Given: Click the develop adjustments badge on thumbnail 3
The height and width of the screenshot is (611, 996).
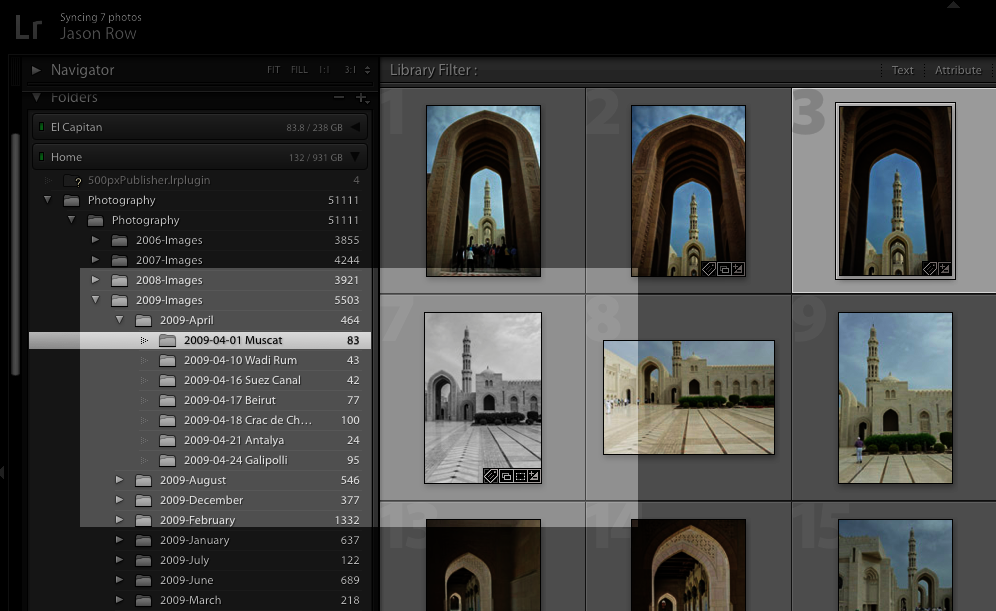Looking at the screenshot, I should [945, 269].
